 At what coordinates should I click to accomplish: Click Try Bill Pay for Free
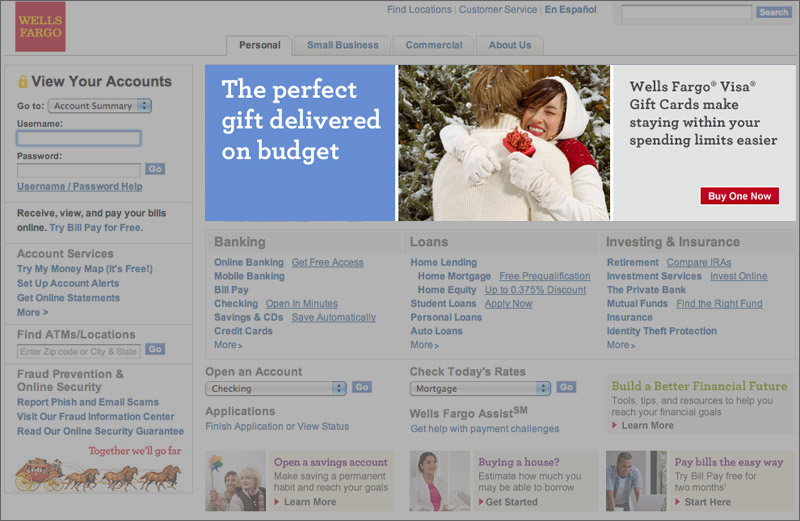click(x=96, y=228)
